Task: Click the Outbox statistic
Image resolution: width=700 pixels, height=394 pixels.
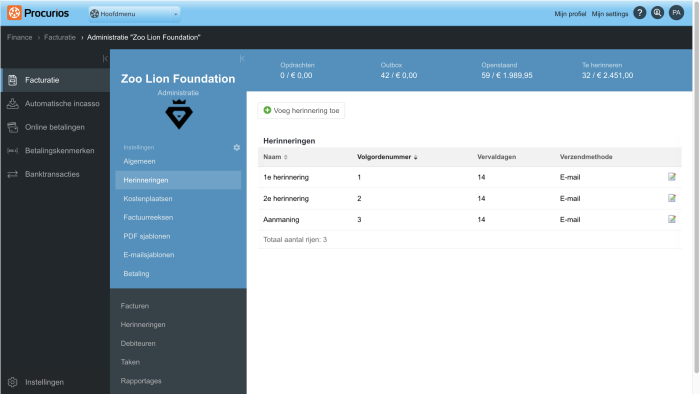Action: (399, 71)
